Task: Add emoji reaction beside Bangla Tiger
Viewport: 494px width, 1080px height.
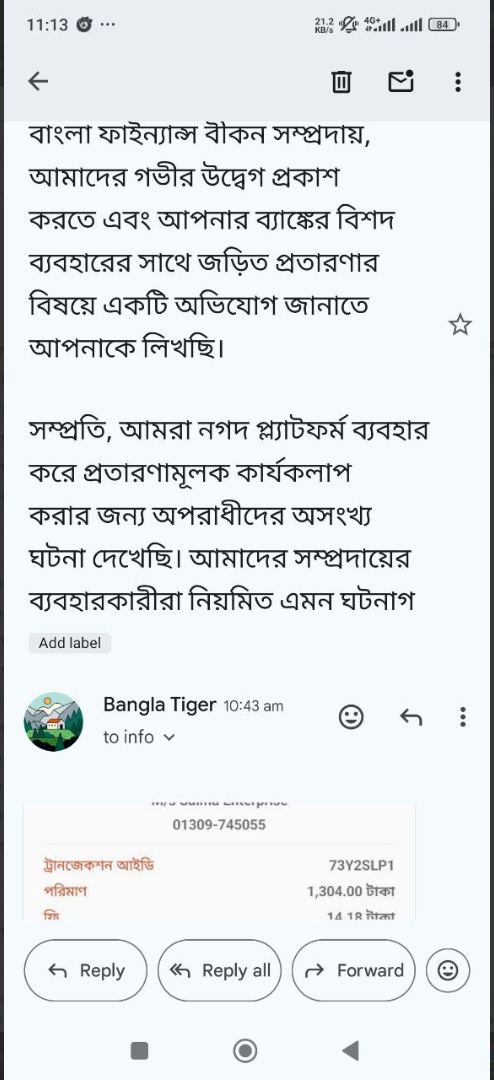Action: click(351, 717)
